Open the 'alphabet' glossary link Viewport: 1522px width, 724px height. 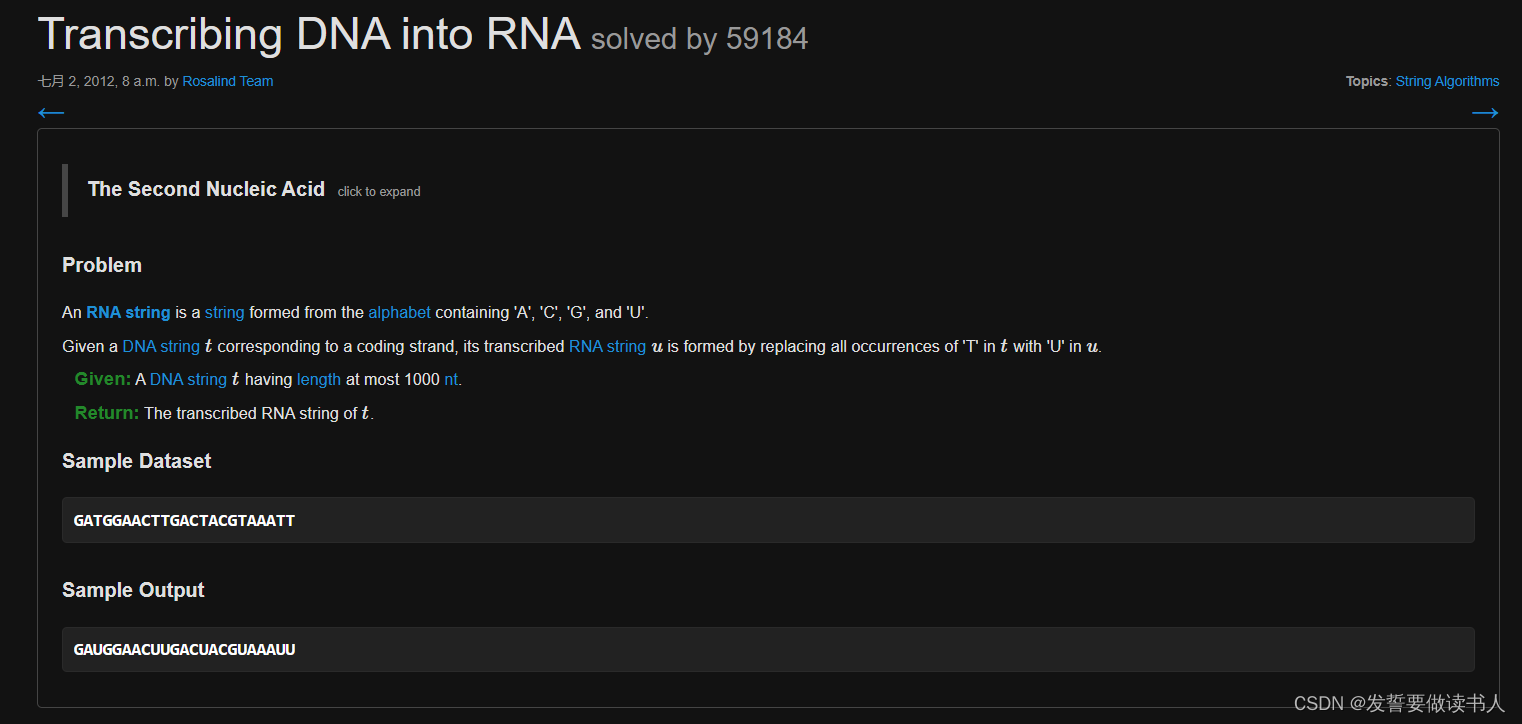click(399, 312)
